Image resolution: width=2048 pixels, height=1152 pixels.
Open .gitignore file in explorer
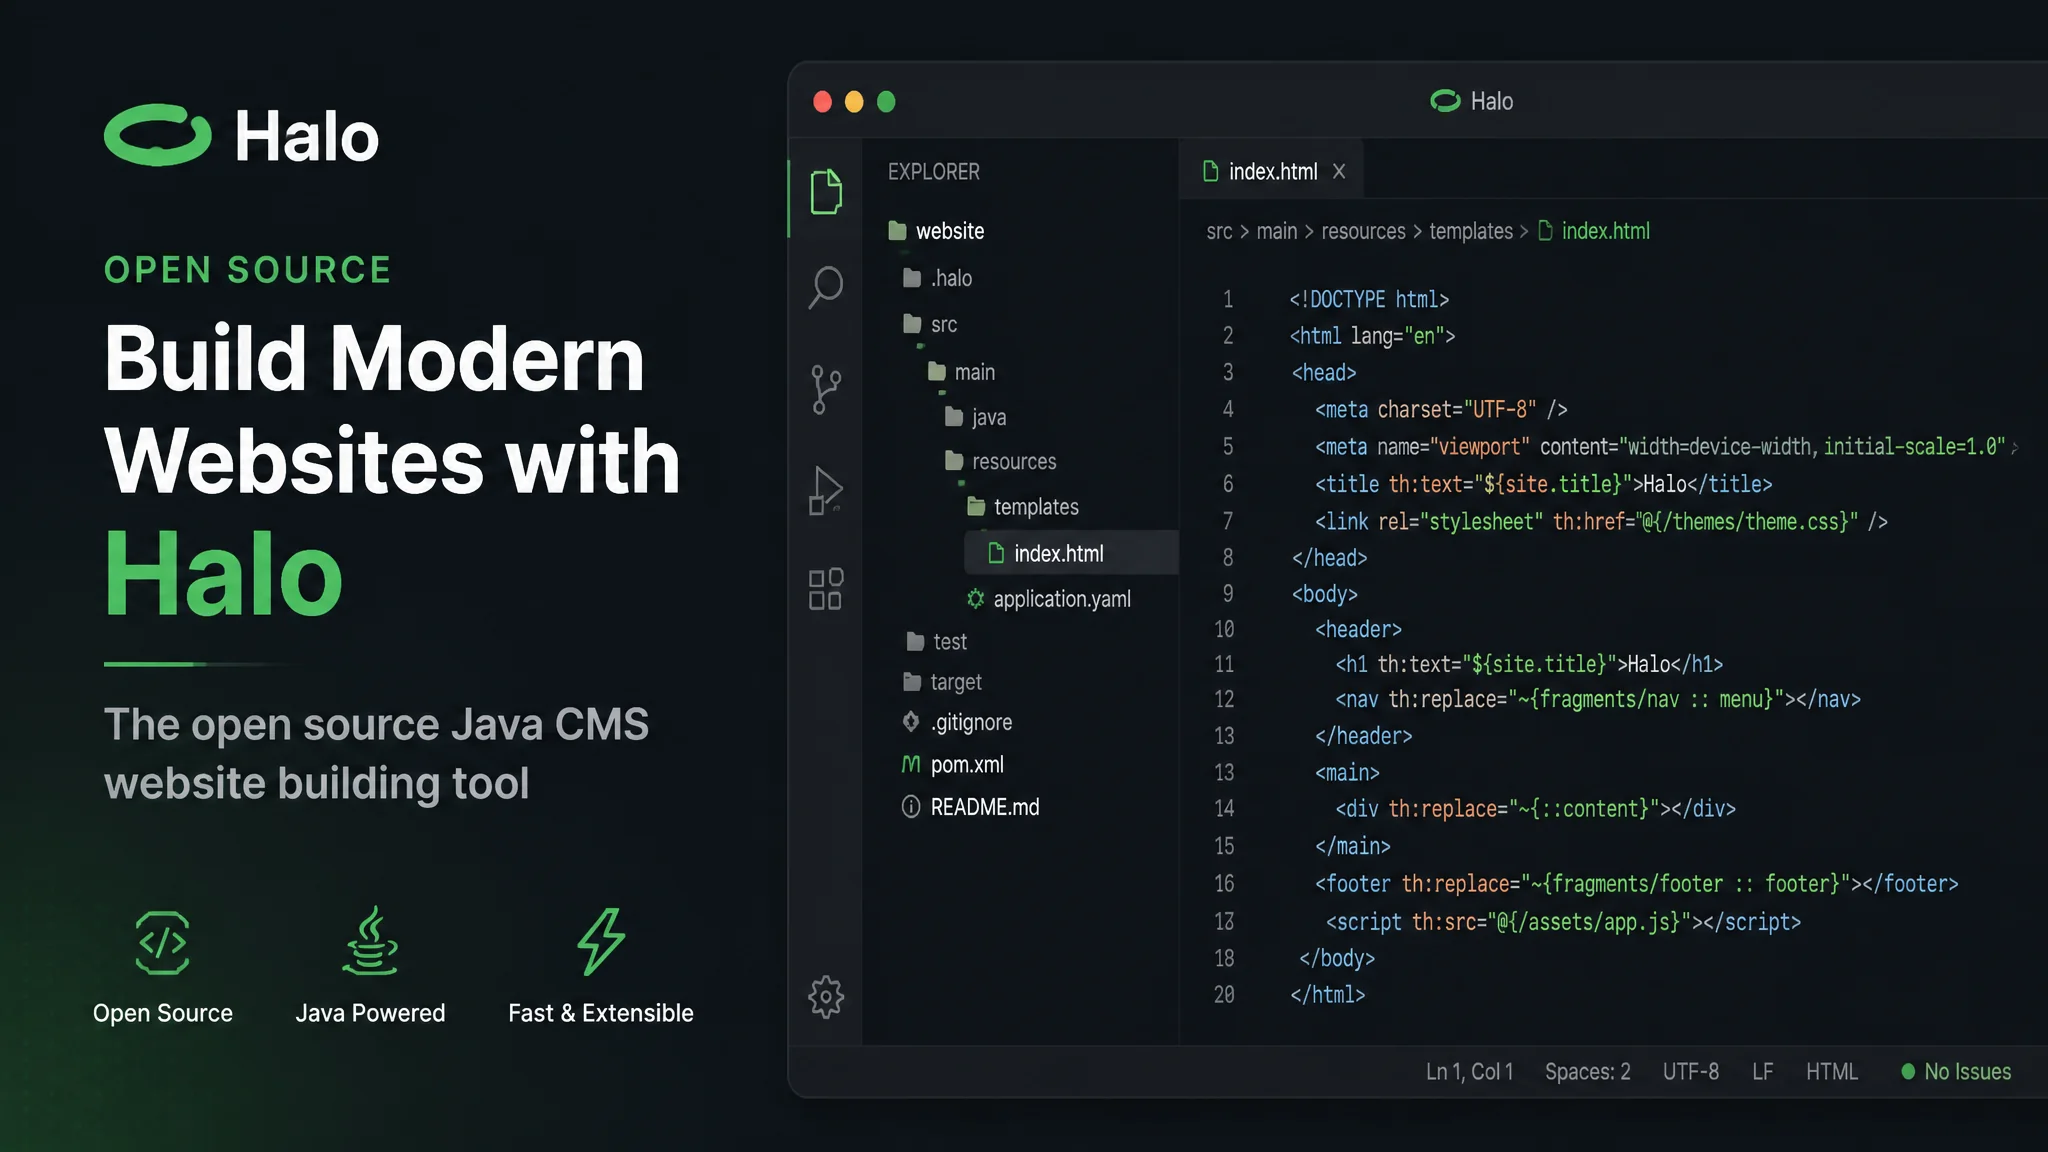[957, 722]
